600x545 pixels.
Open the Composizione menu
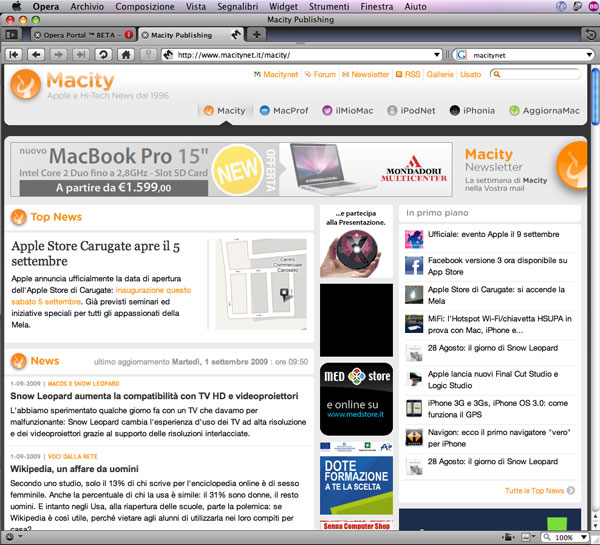coord(145,7)
